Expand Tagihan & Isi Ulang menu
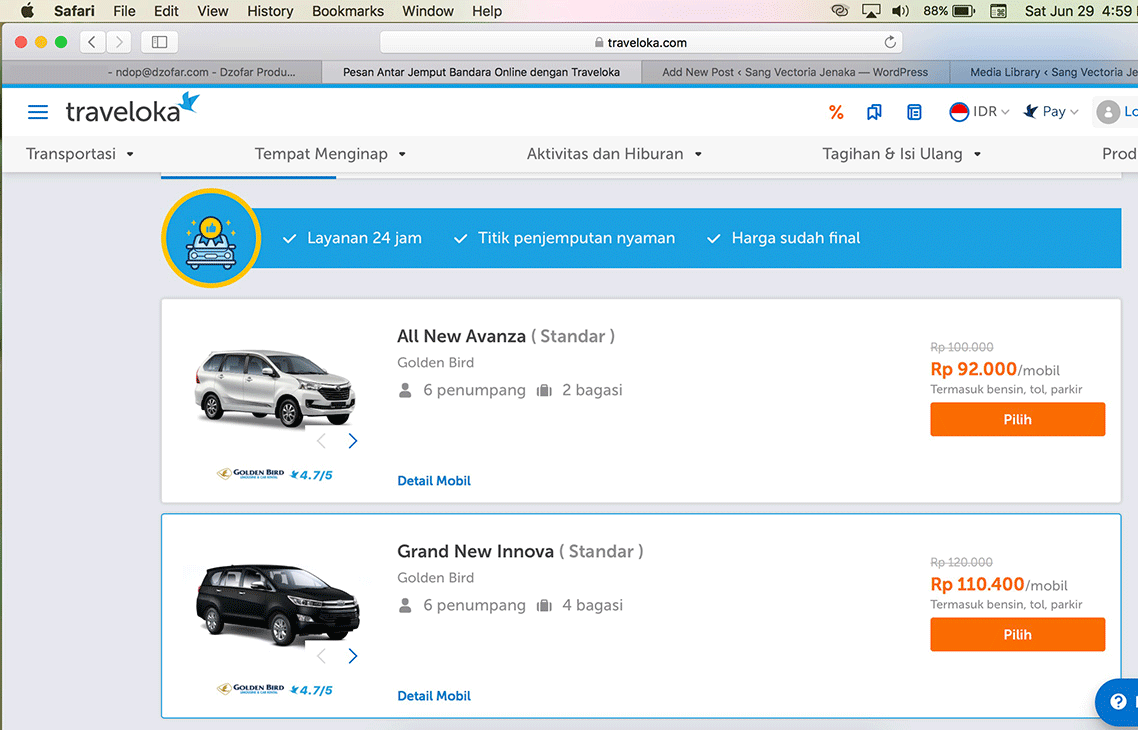This screenshot has height=730, width=1138. 901,154
